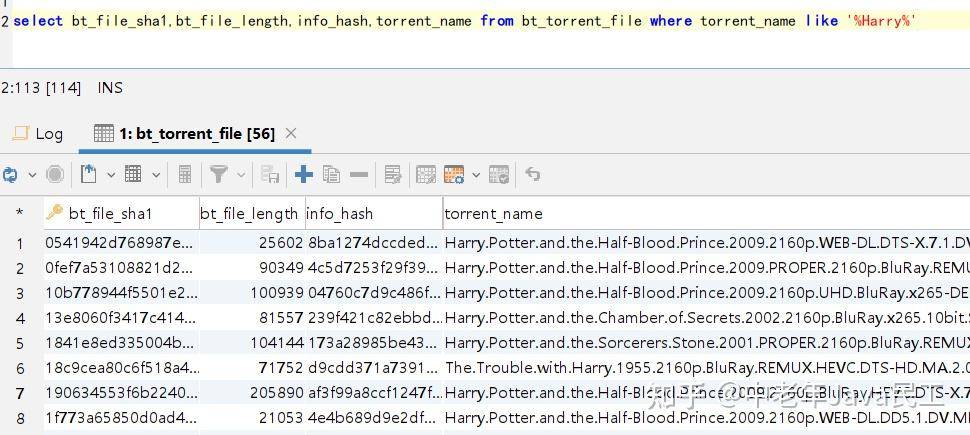Select row number 4 header
970x435 pixels.
pos(20,319)
